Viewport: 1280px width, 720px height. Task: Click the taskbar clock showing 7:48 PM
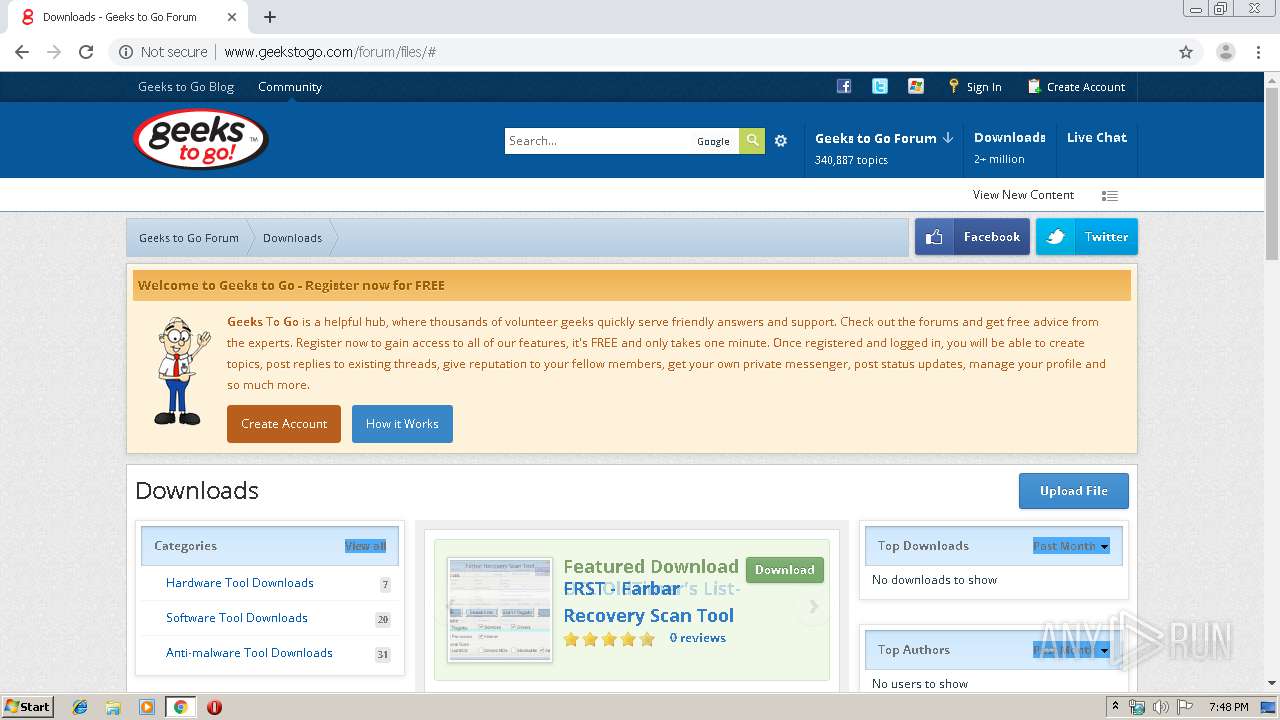[1228, 707]
